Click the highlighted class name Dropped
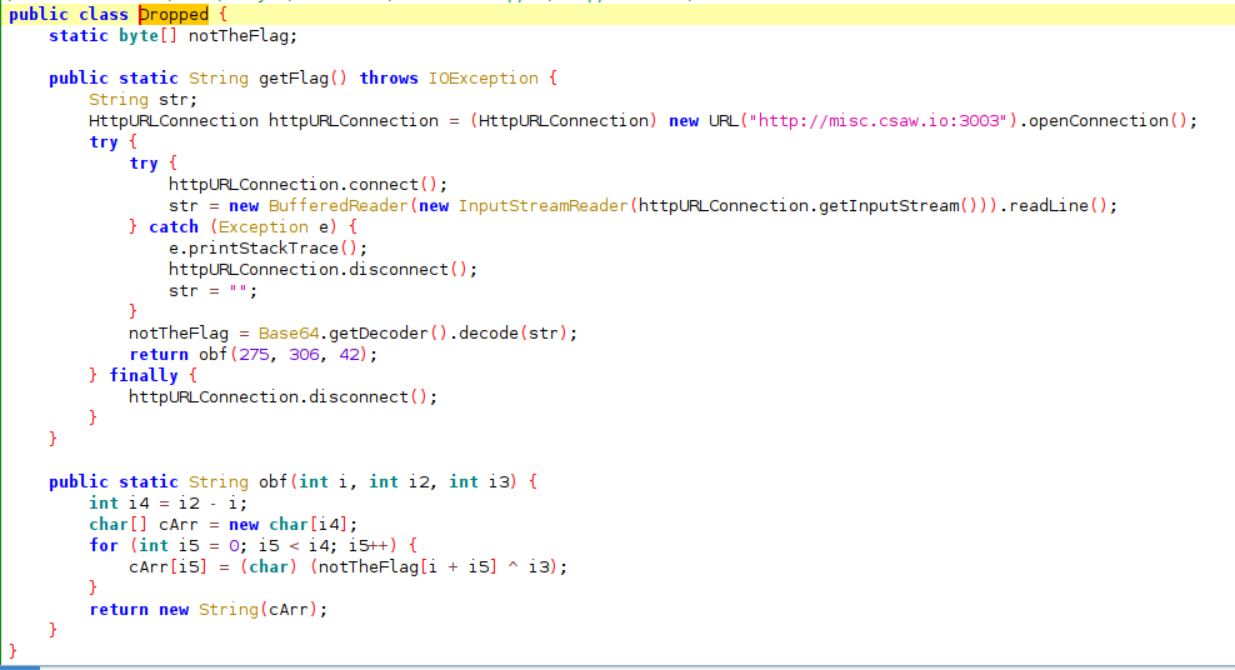Image resolution: width=1235 pixels, height=670 pixels. tap(173, 14)
